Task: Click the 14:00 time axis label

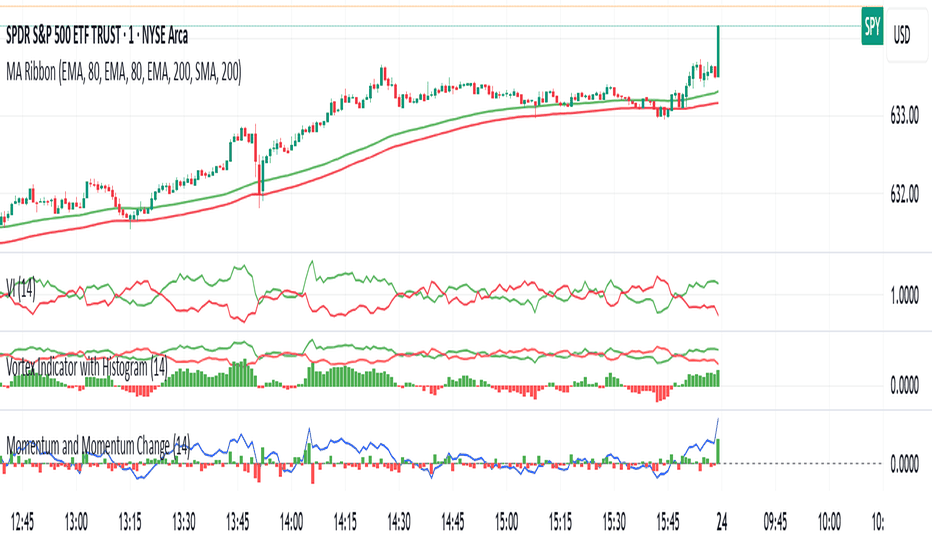Action: pos(291,522)
